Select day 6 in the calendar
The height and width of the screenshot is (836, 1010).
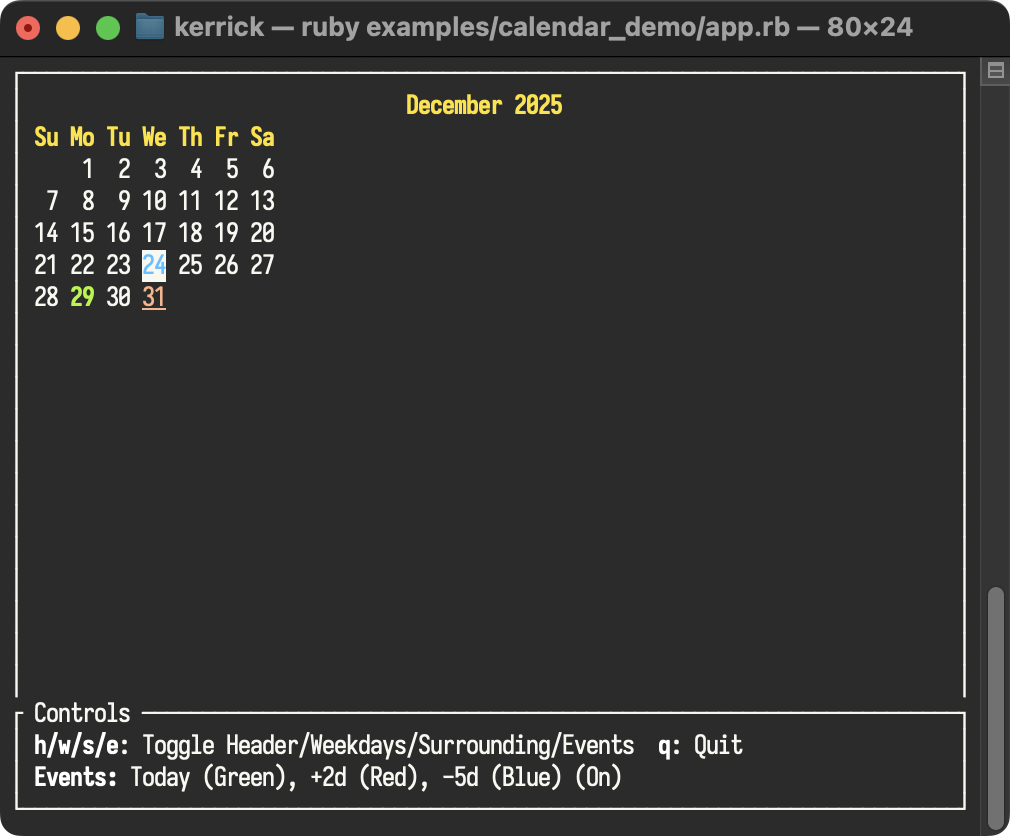[x=269, y=169]
